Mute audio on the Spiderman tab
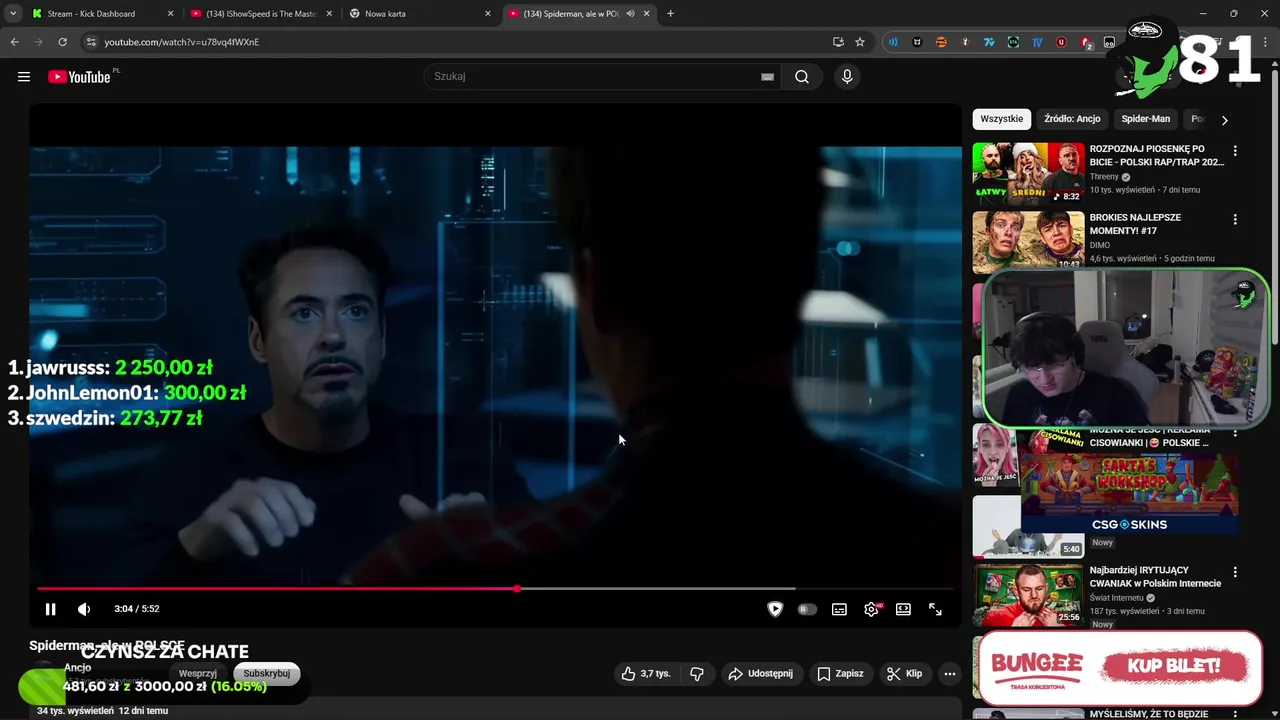Image resolution: width=1280 pixels, height=720 pixels. [x=630, y=14]
